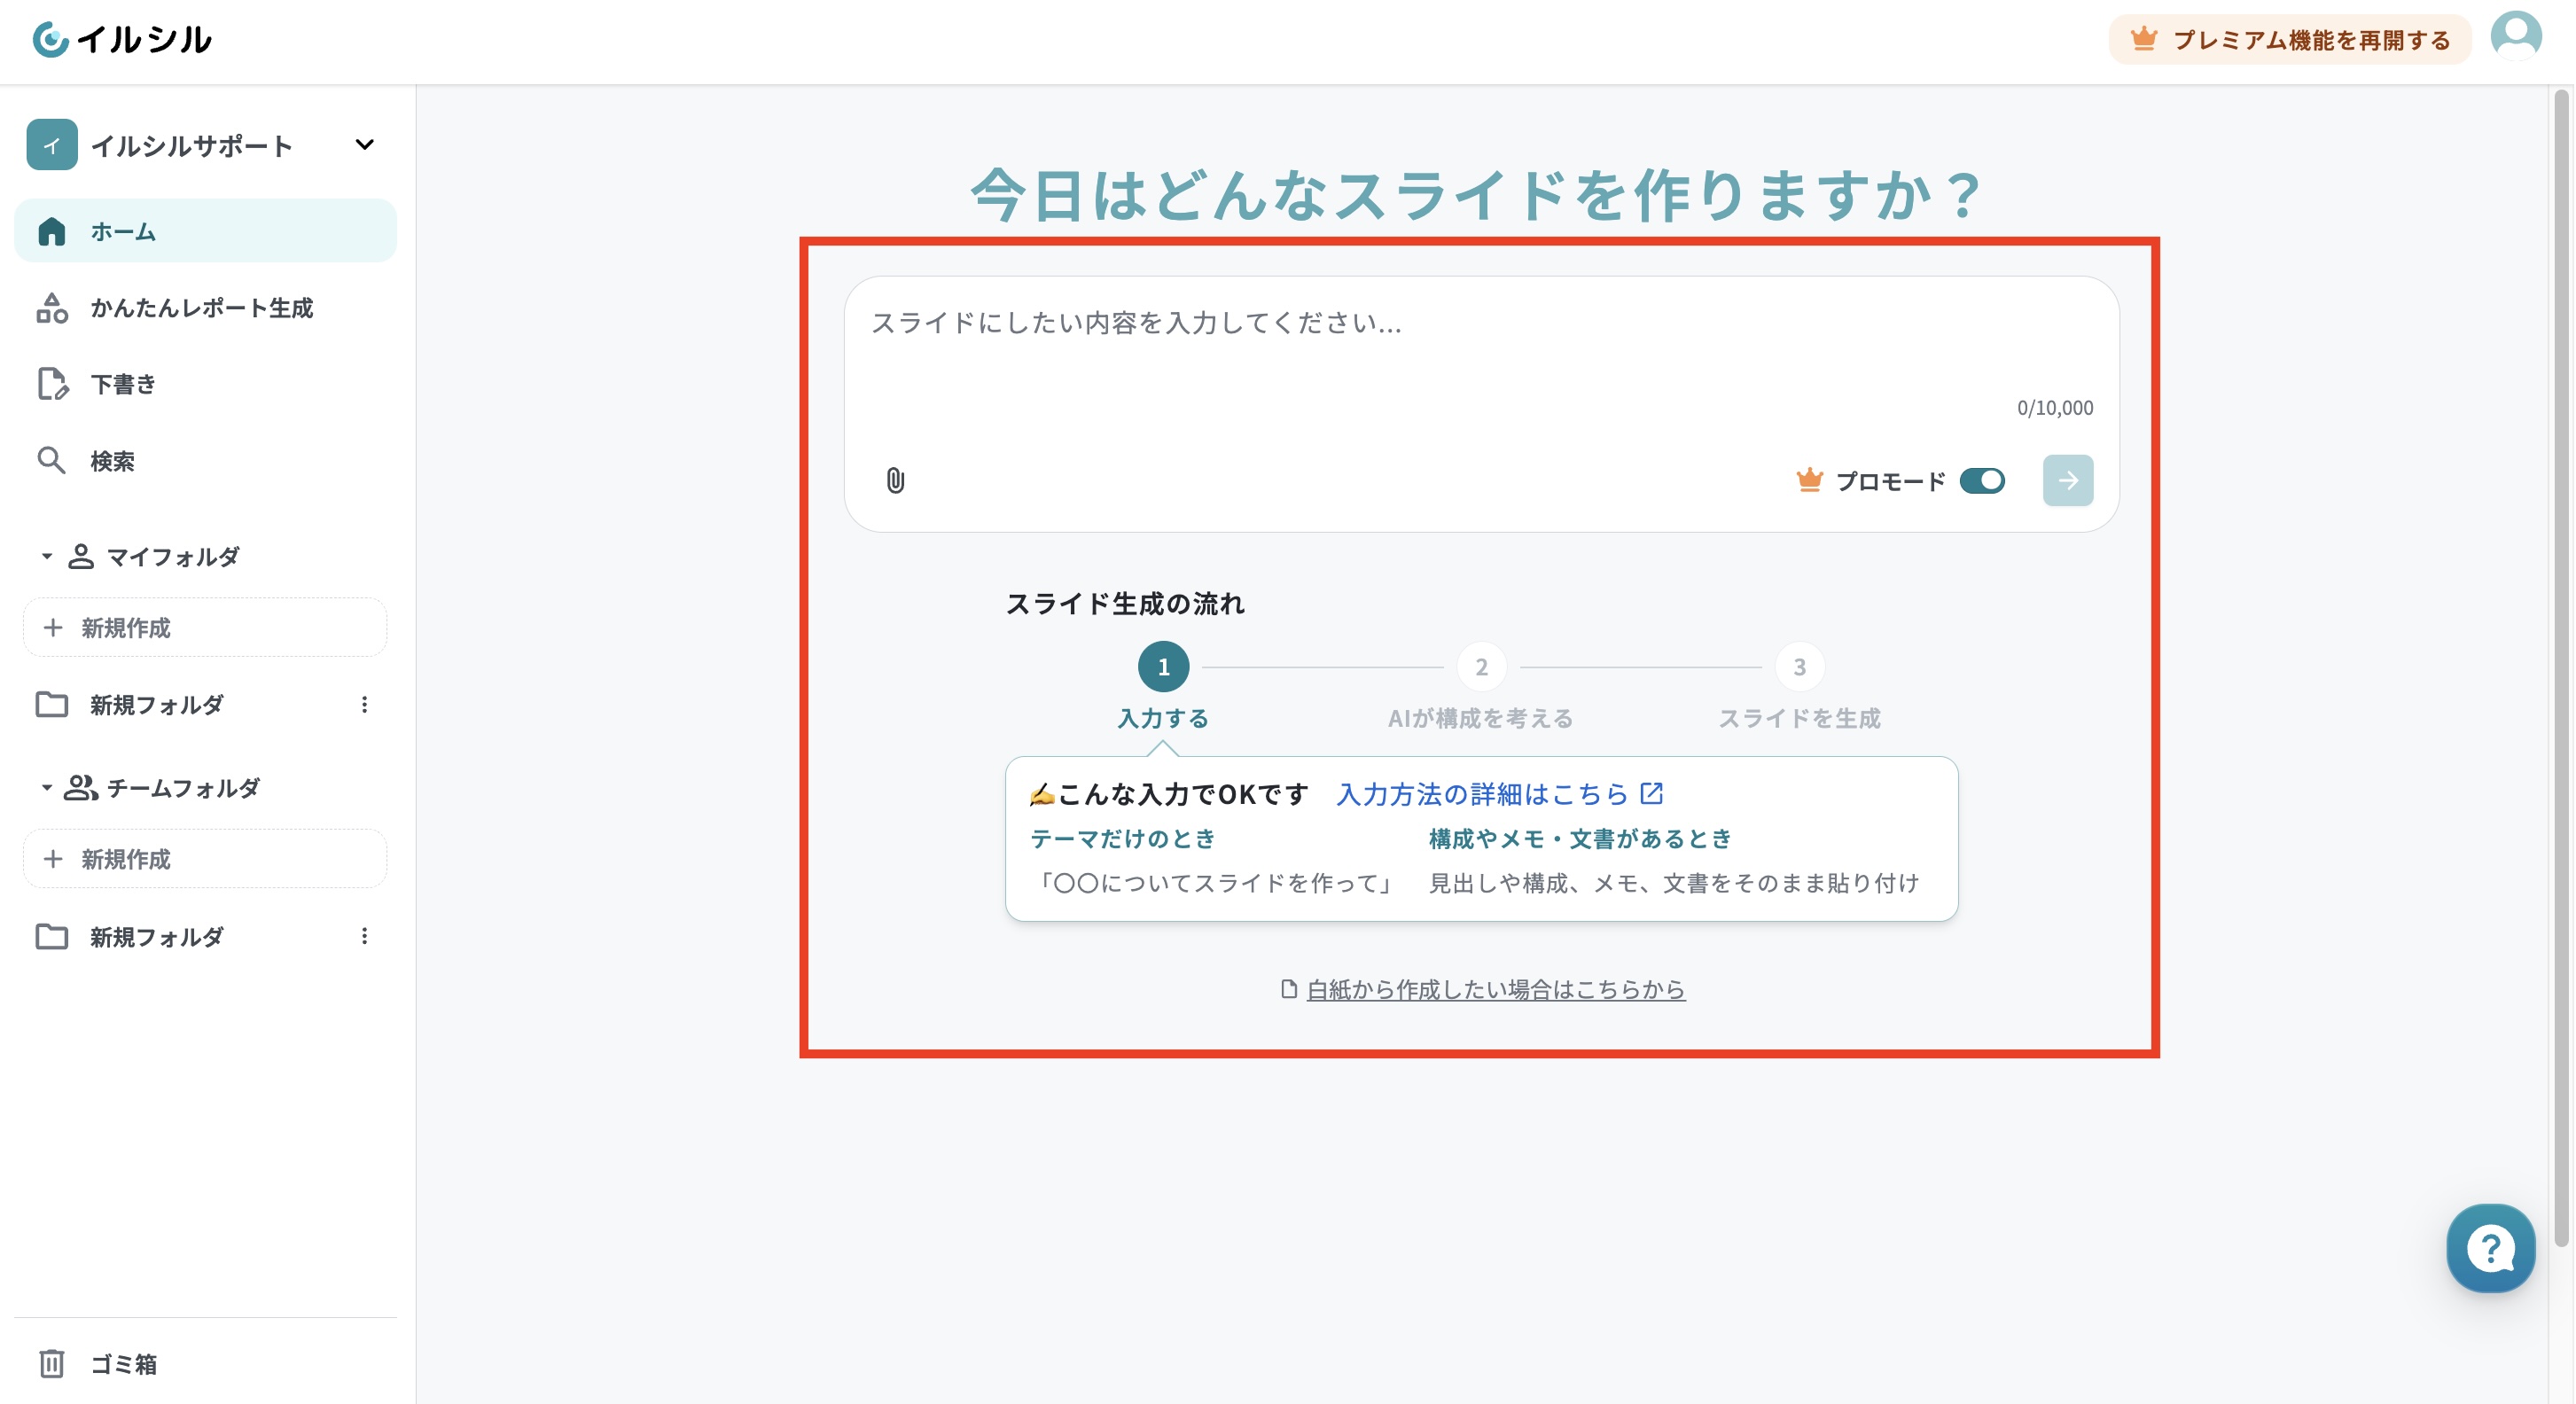The width and height of the screenshot is (2576, 1404).
Task: Click step 1 入力する circle
Action: [x=1163, y=667]
